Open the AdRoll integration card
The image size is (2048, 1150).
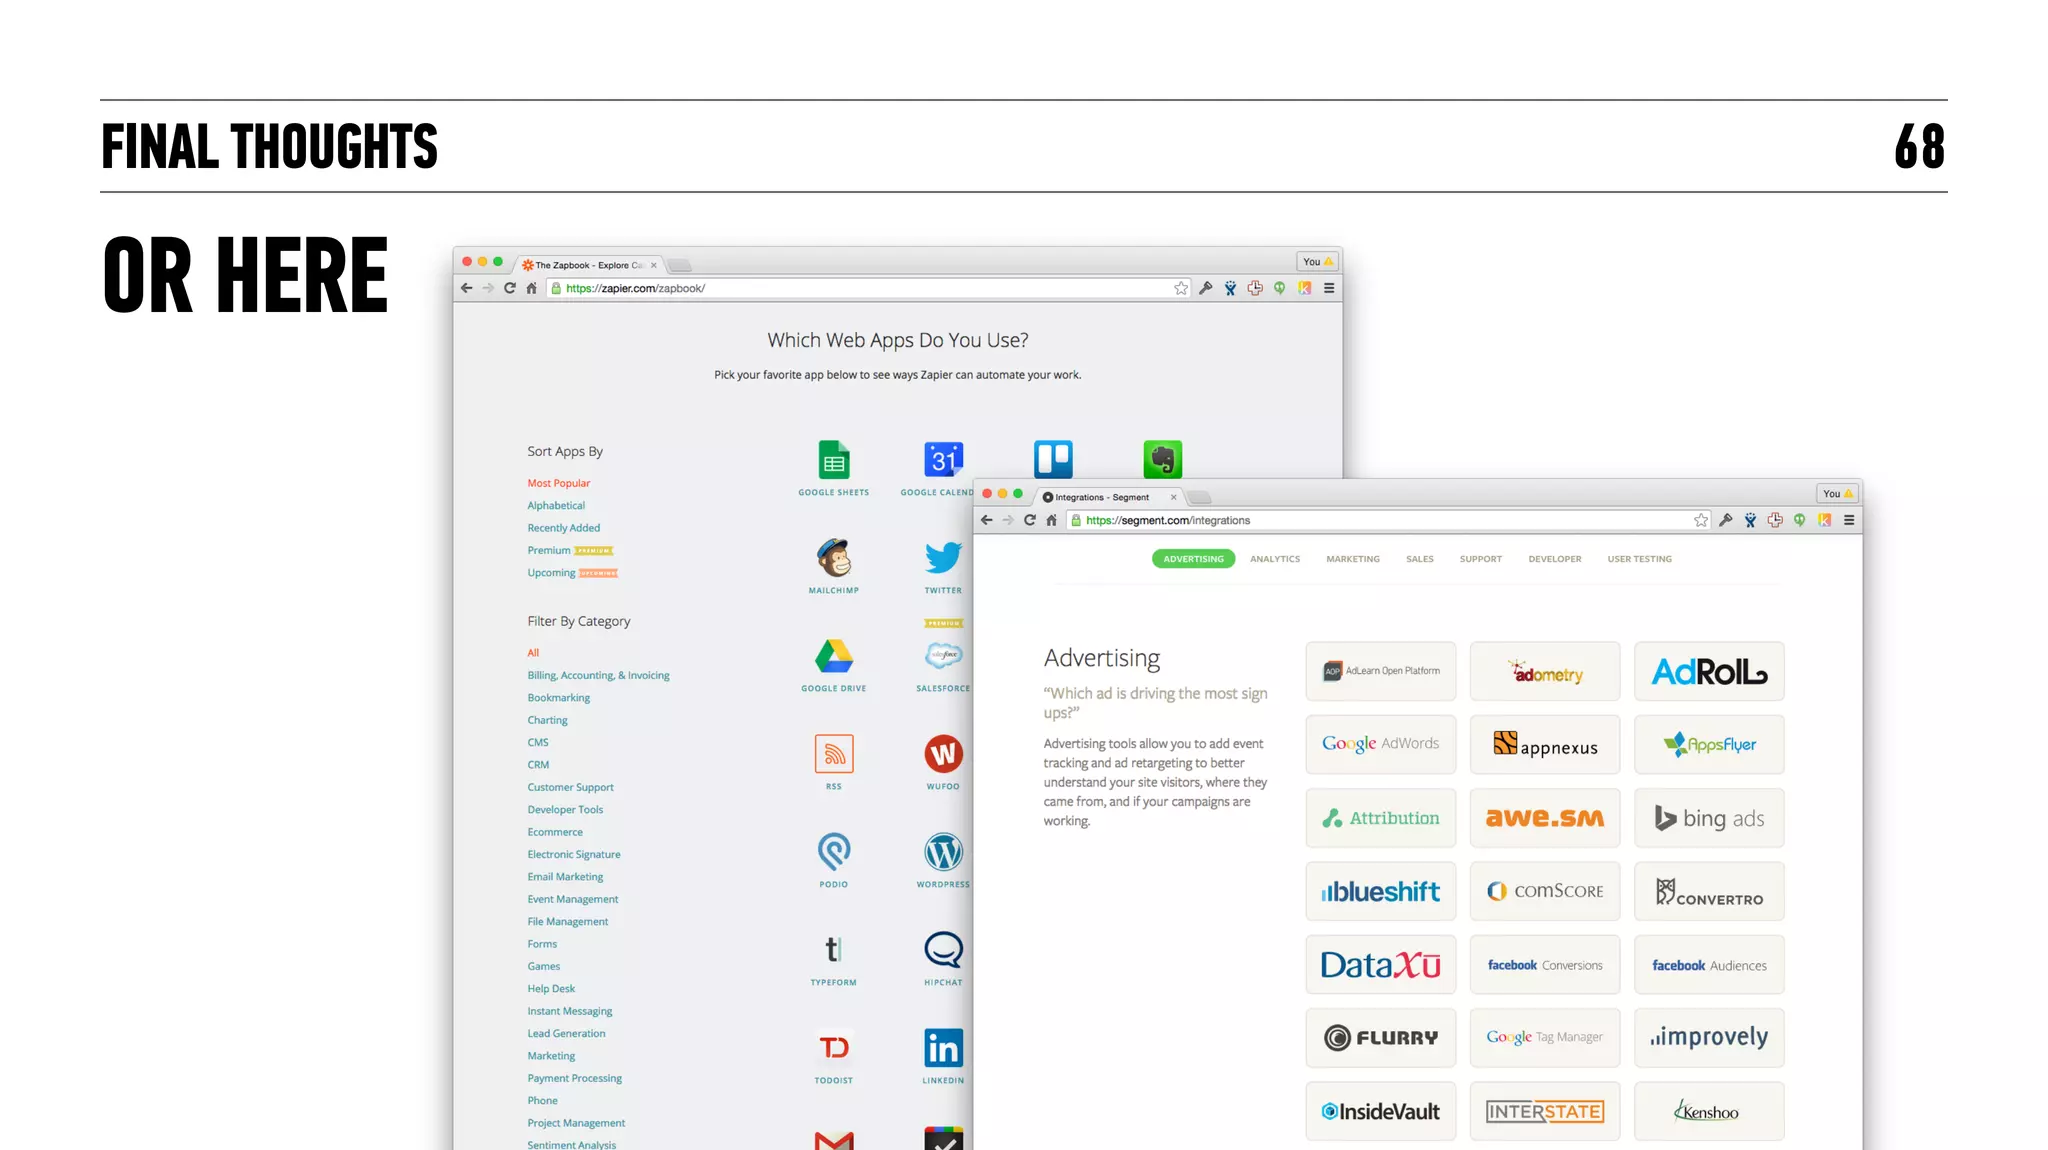[x=1708, y=672]
